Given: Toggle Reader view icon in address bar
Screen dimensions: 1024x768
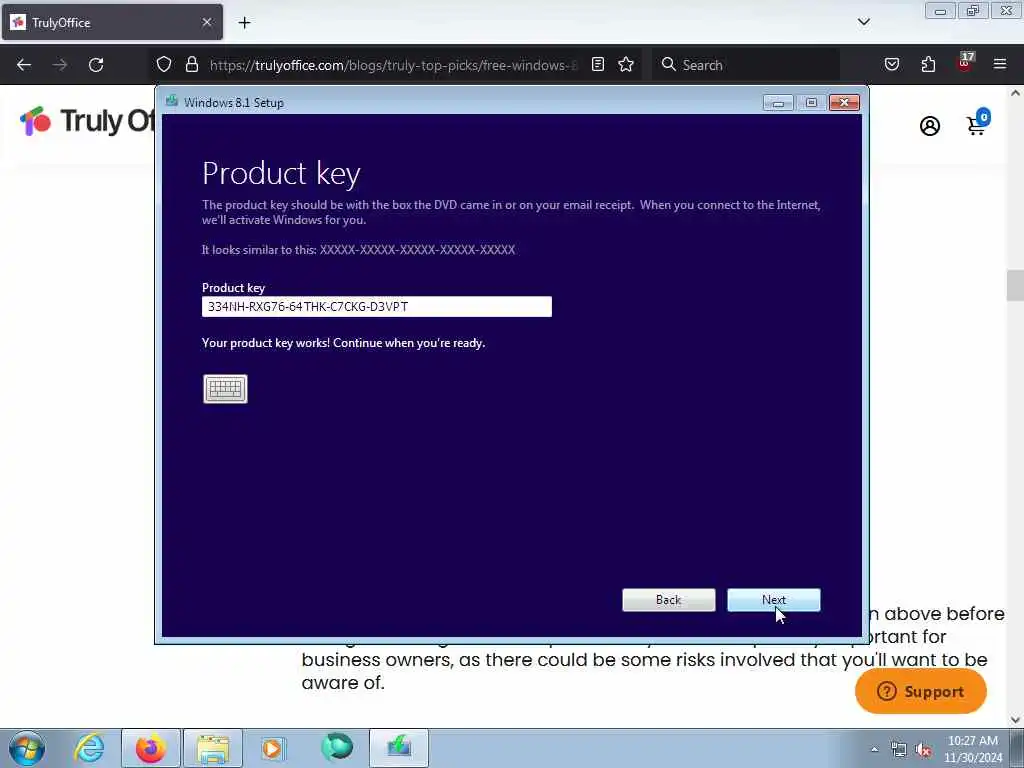Looking at the screenshot, I should click(x=598, y=65).
